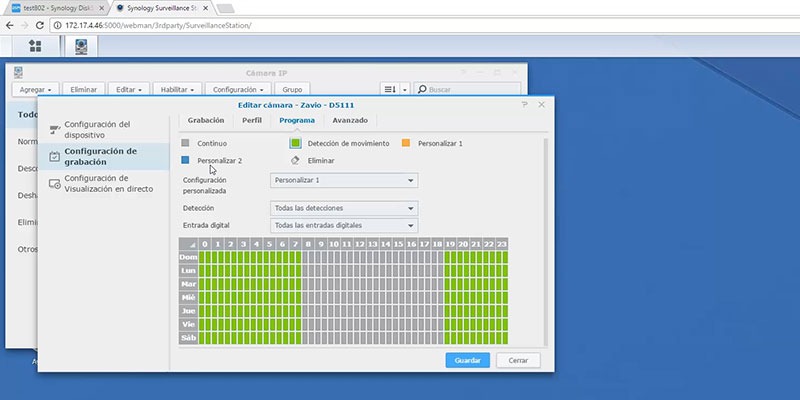Open the Detección dropdown

[344, 208]
